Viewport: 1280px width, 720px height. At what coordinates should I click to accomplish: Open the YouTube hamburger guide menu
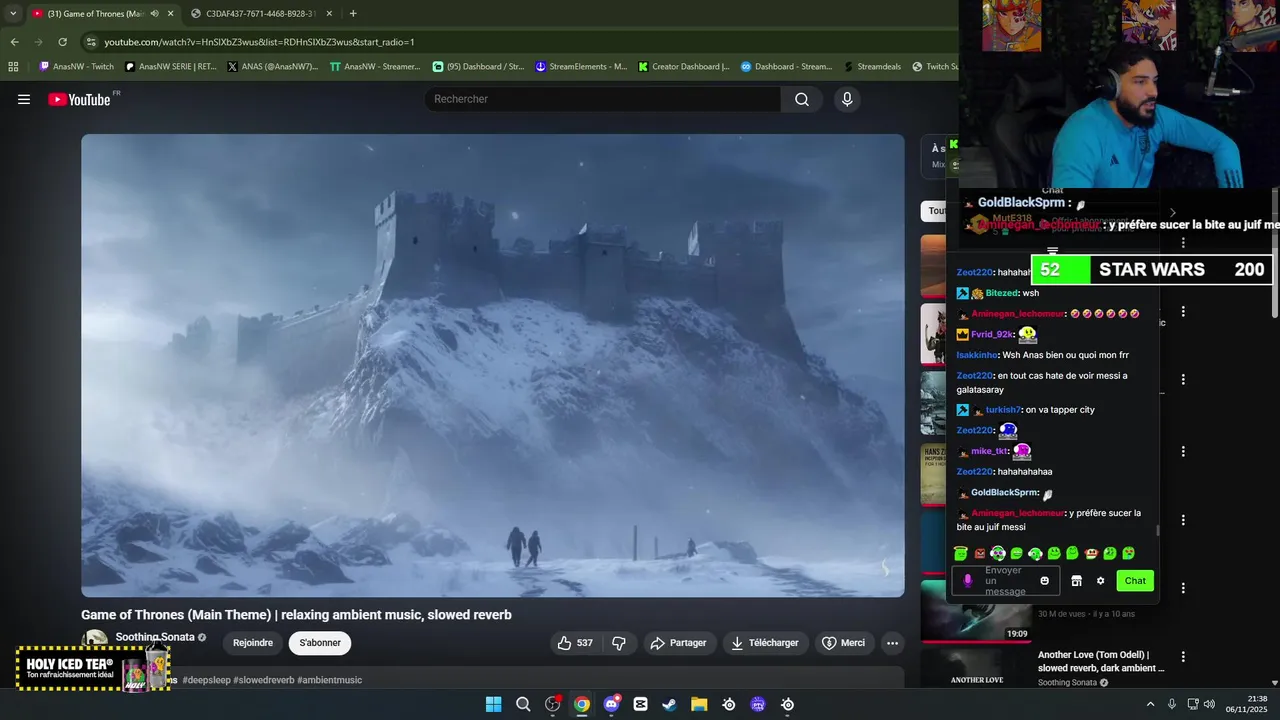(24, 99)
